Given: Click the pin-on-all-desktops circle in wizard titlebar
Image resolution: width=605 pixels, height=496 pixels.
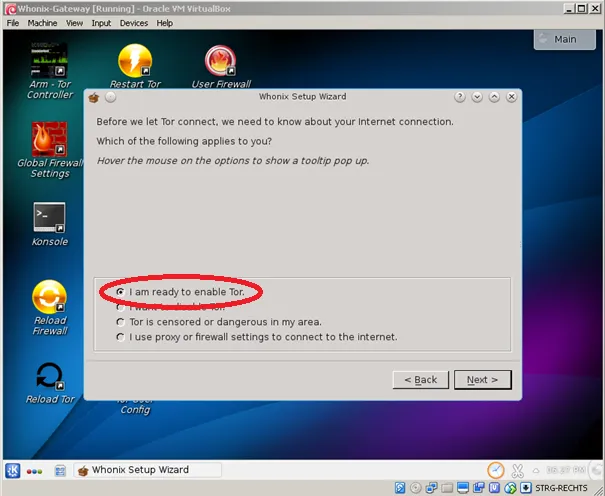Looking at the screenshot, I should (111, 97).
